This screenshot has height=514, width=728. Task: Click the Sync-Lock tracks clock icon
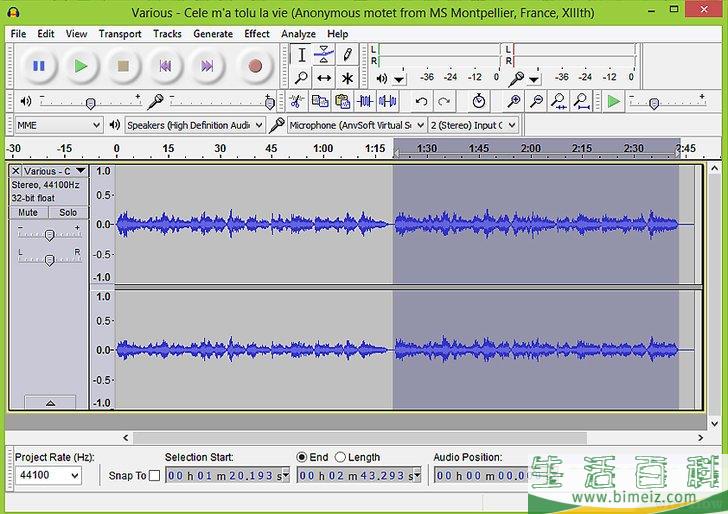click(x=479, y=101)
